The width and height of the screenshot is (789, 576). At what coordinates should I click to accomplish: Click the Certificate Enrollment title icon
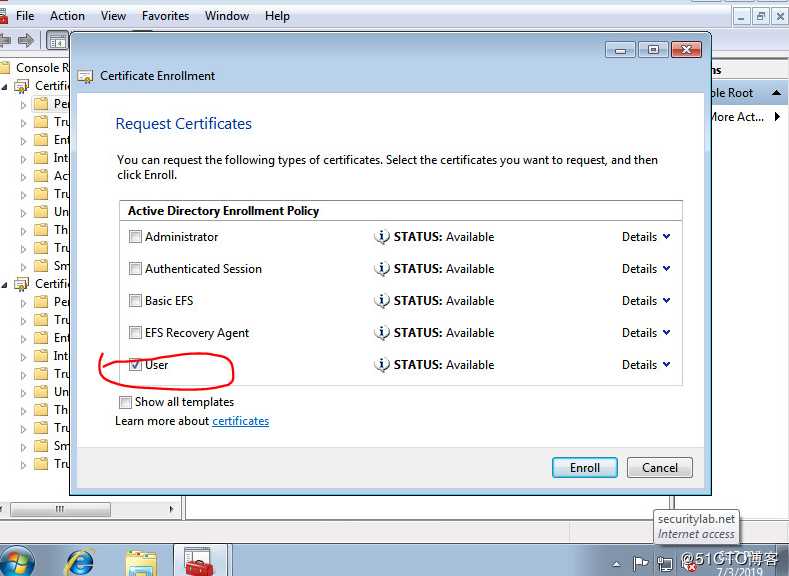click(x=86, y=76)
